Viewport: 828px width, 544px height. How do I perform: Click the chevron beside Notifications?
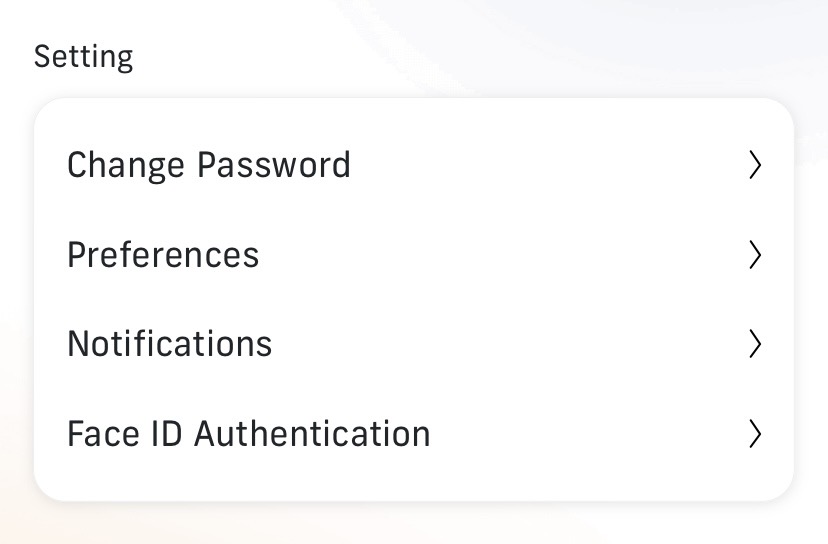pos(755,344)
